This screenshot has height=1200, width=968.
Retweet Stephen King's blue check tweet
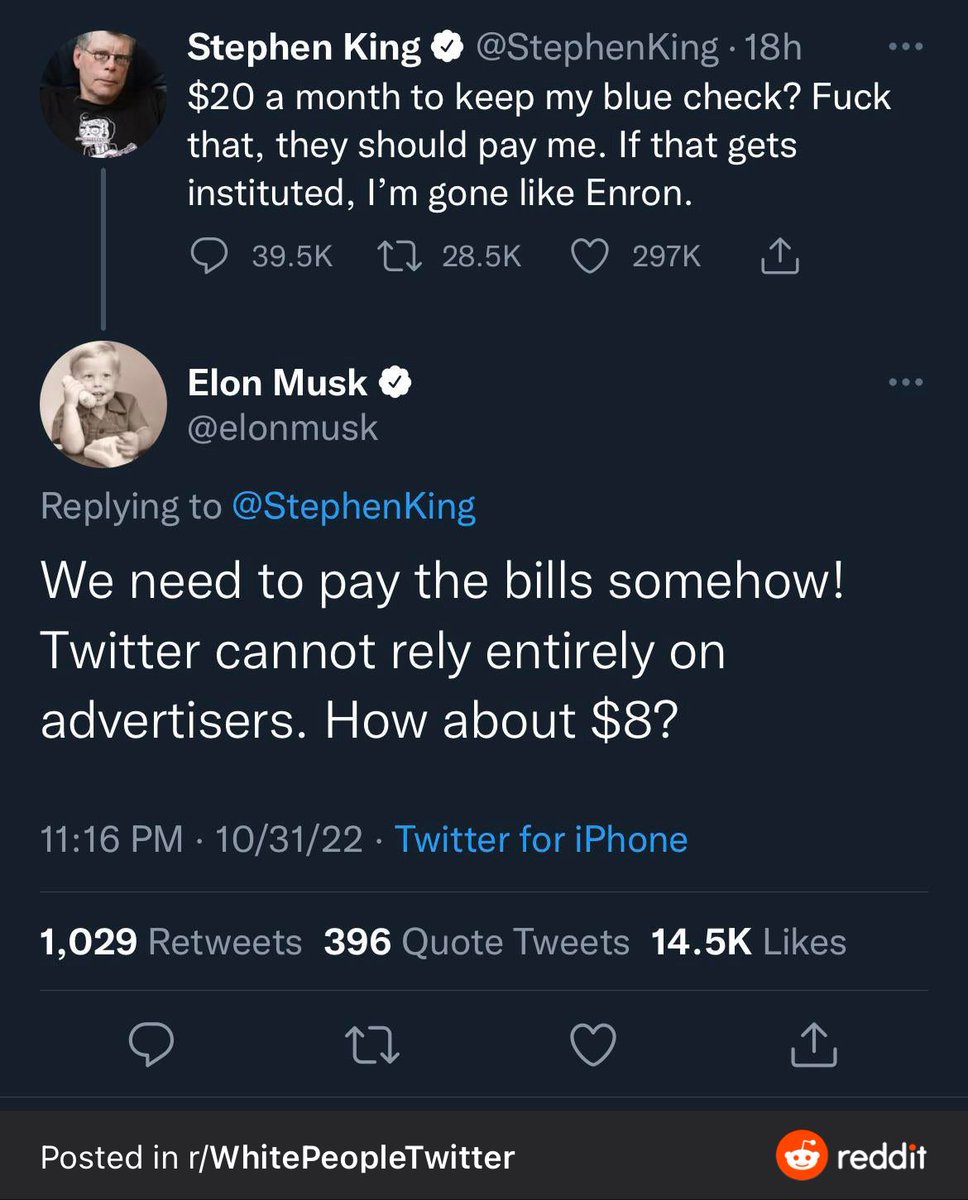[x=398, y=258]
